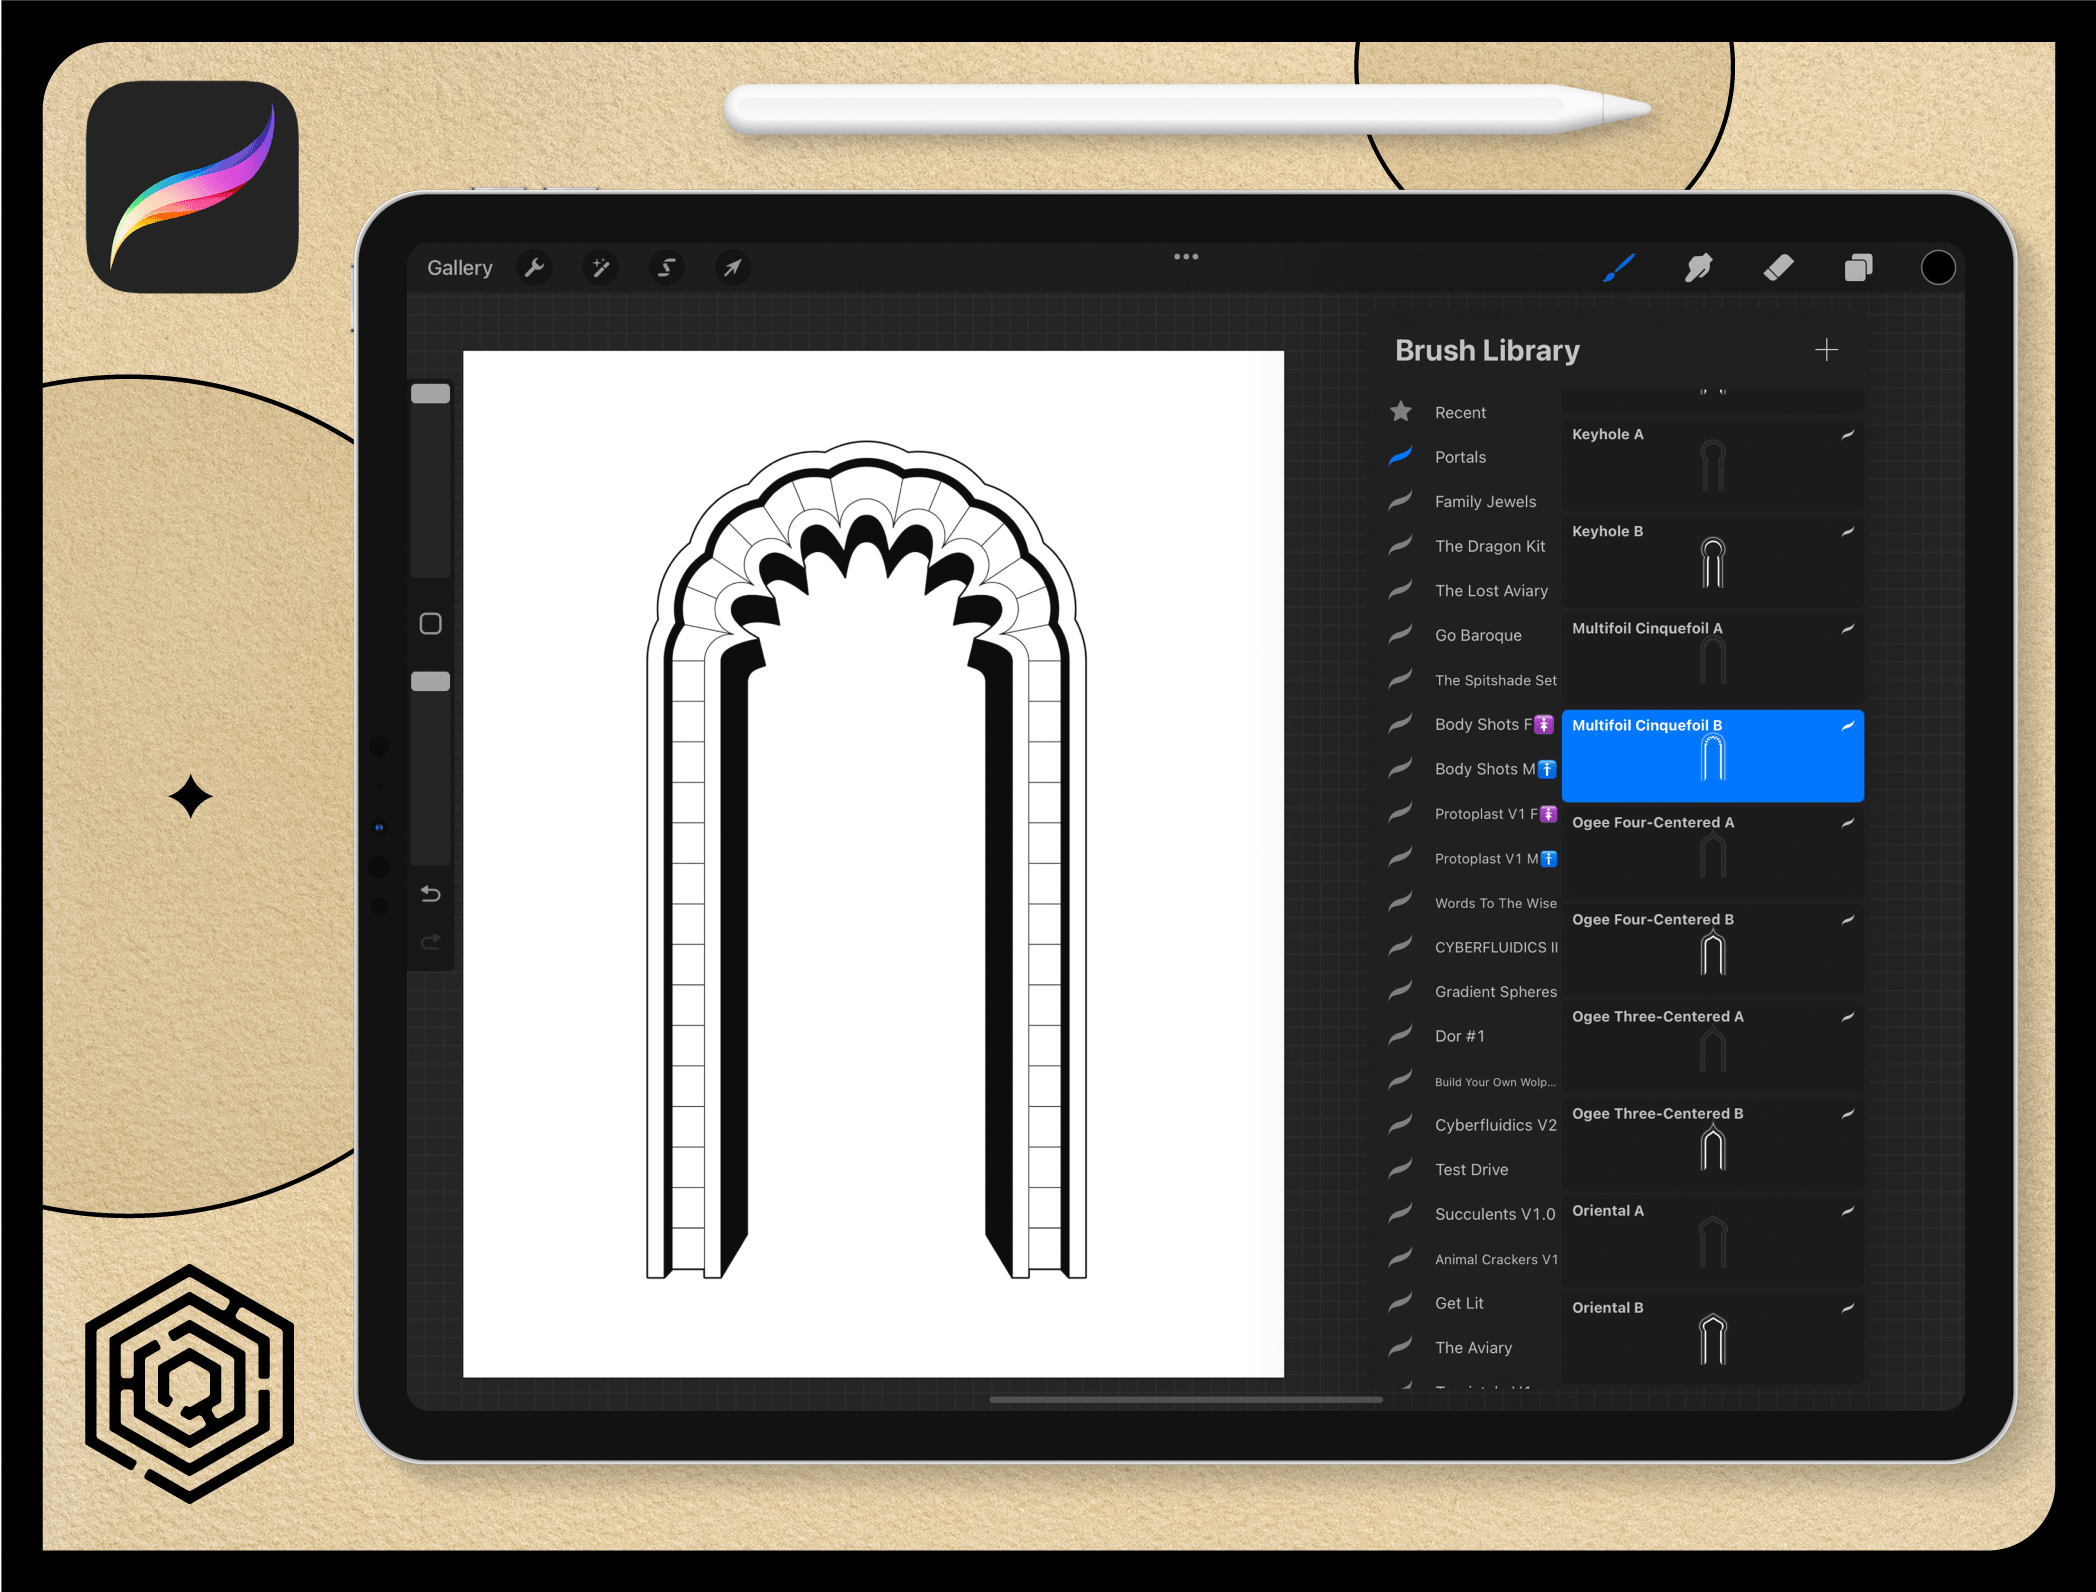The width and height of the screenshot is (2096, 1592).
Task: Pick the Oriental B brush
Action: [1712, 1336]
